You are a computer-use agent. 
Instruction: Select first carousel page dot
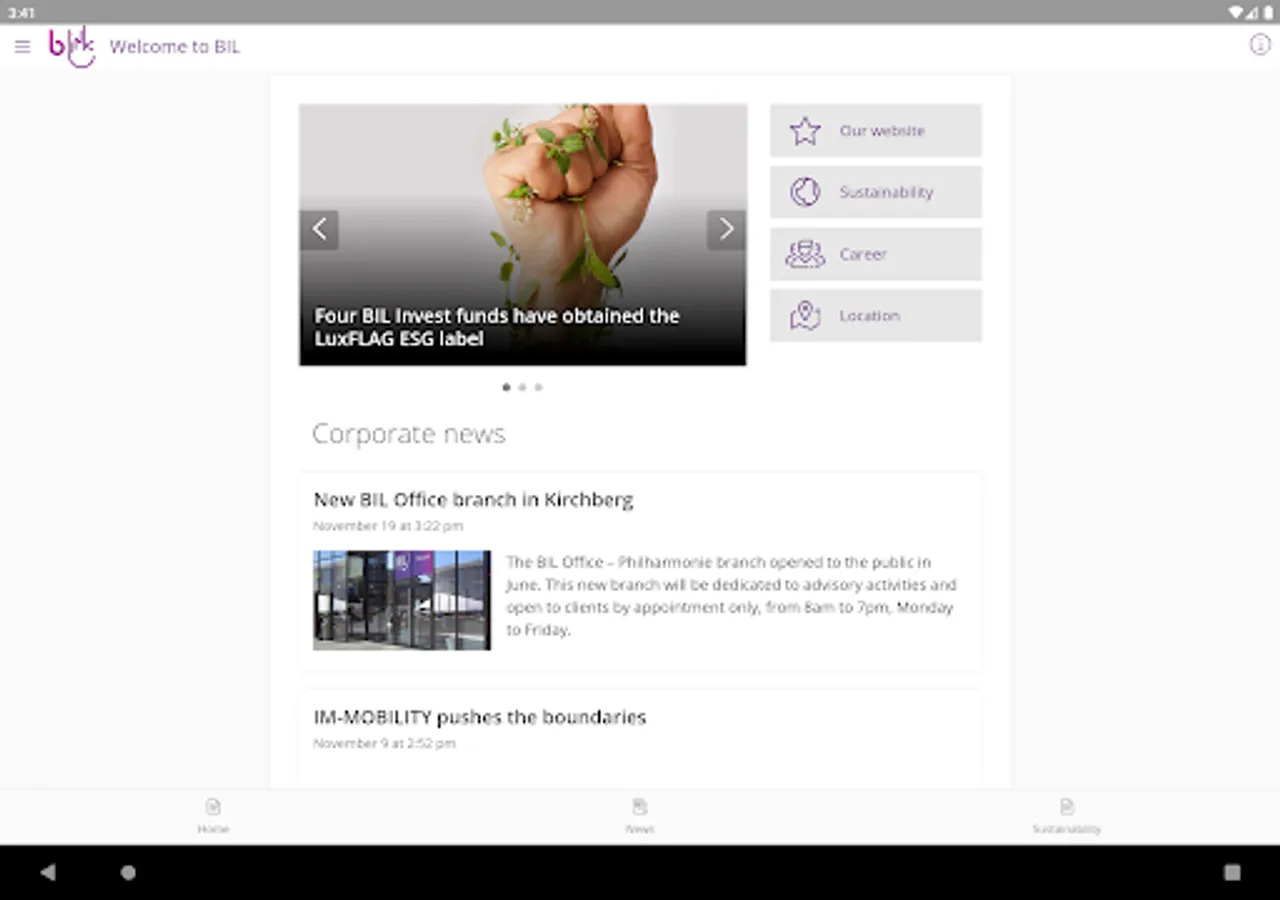click(506, 387)
